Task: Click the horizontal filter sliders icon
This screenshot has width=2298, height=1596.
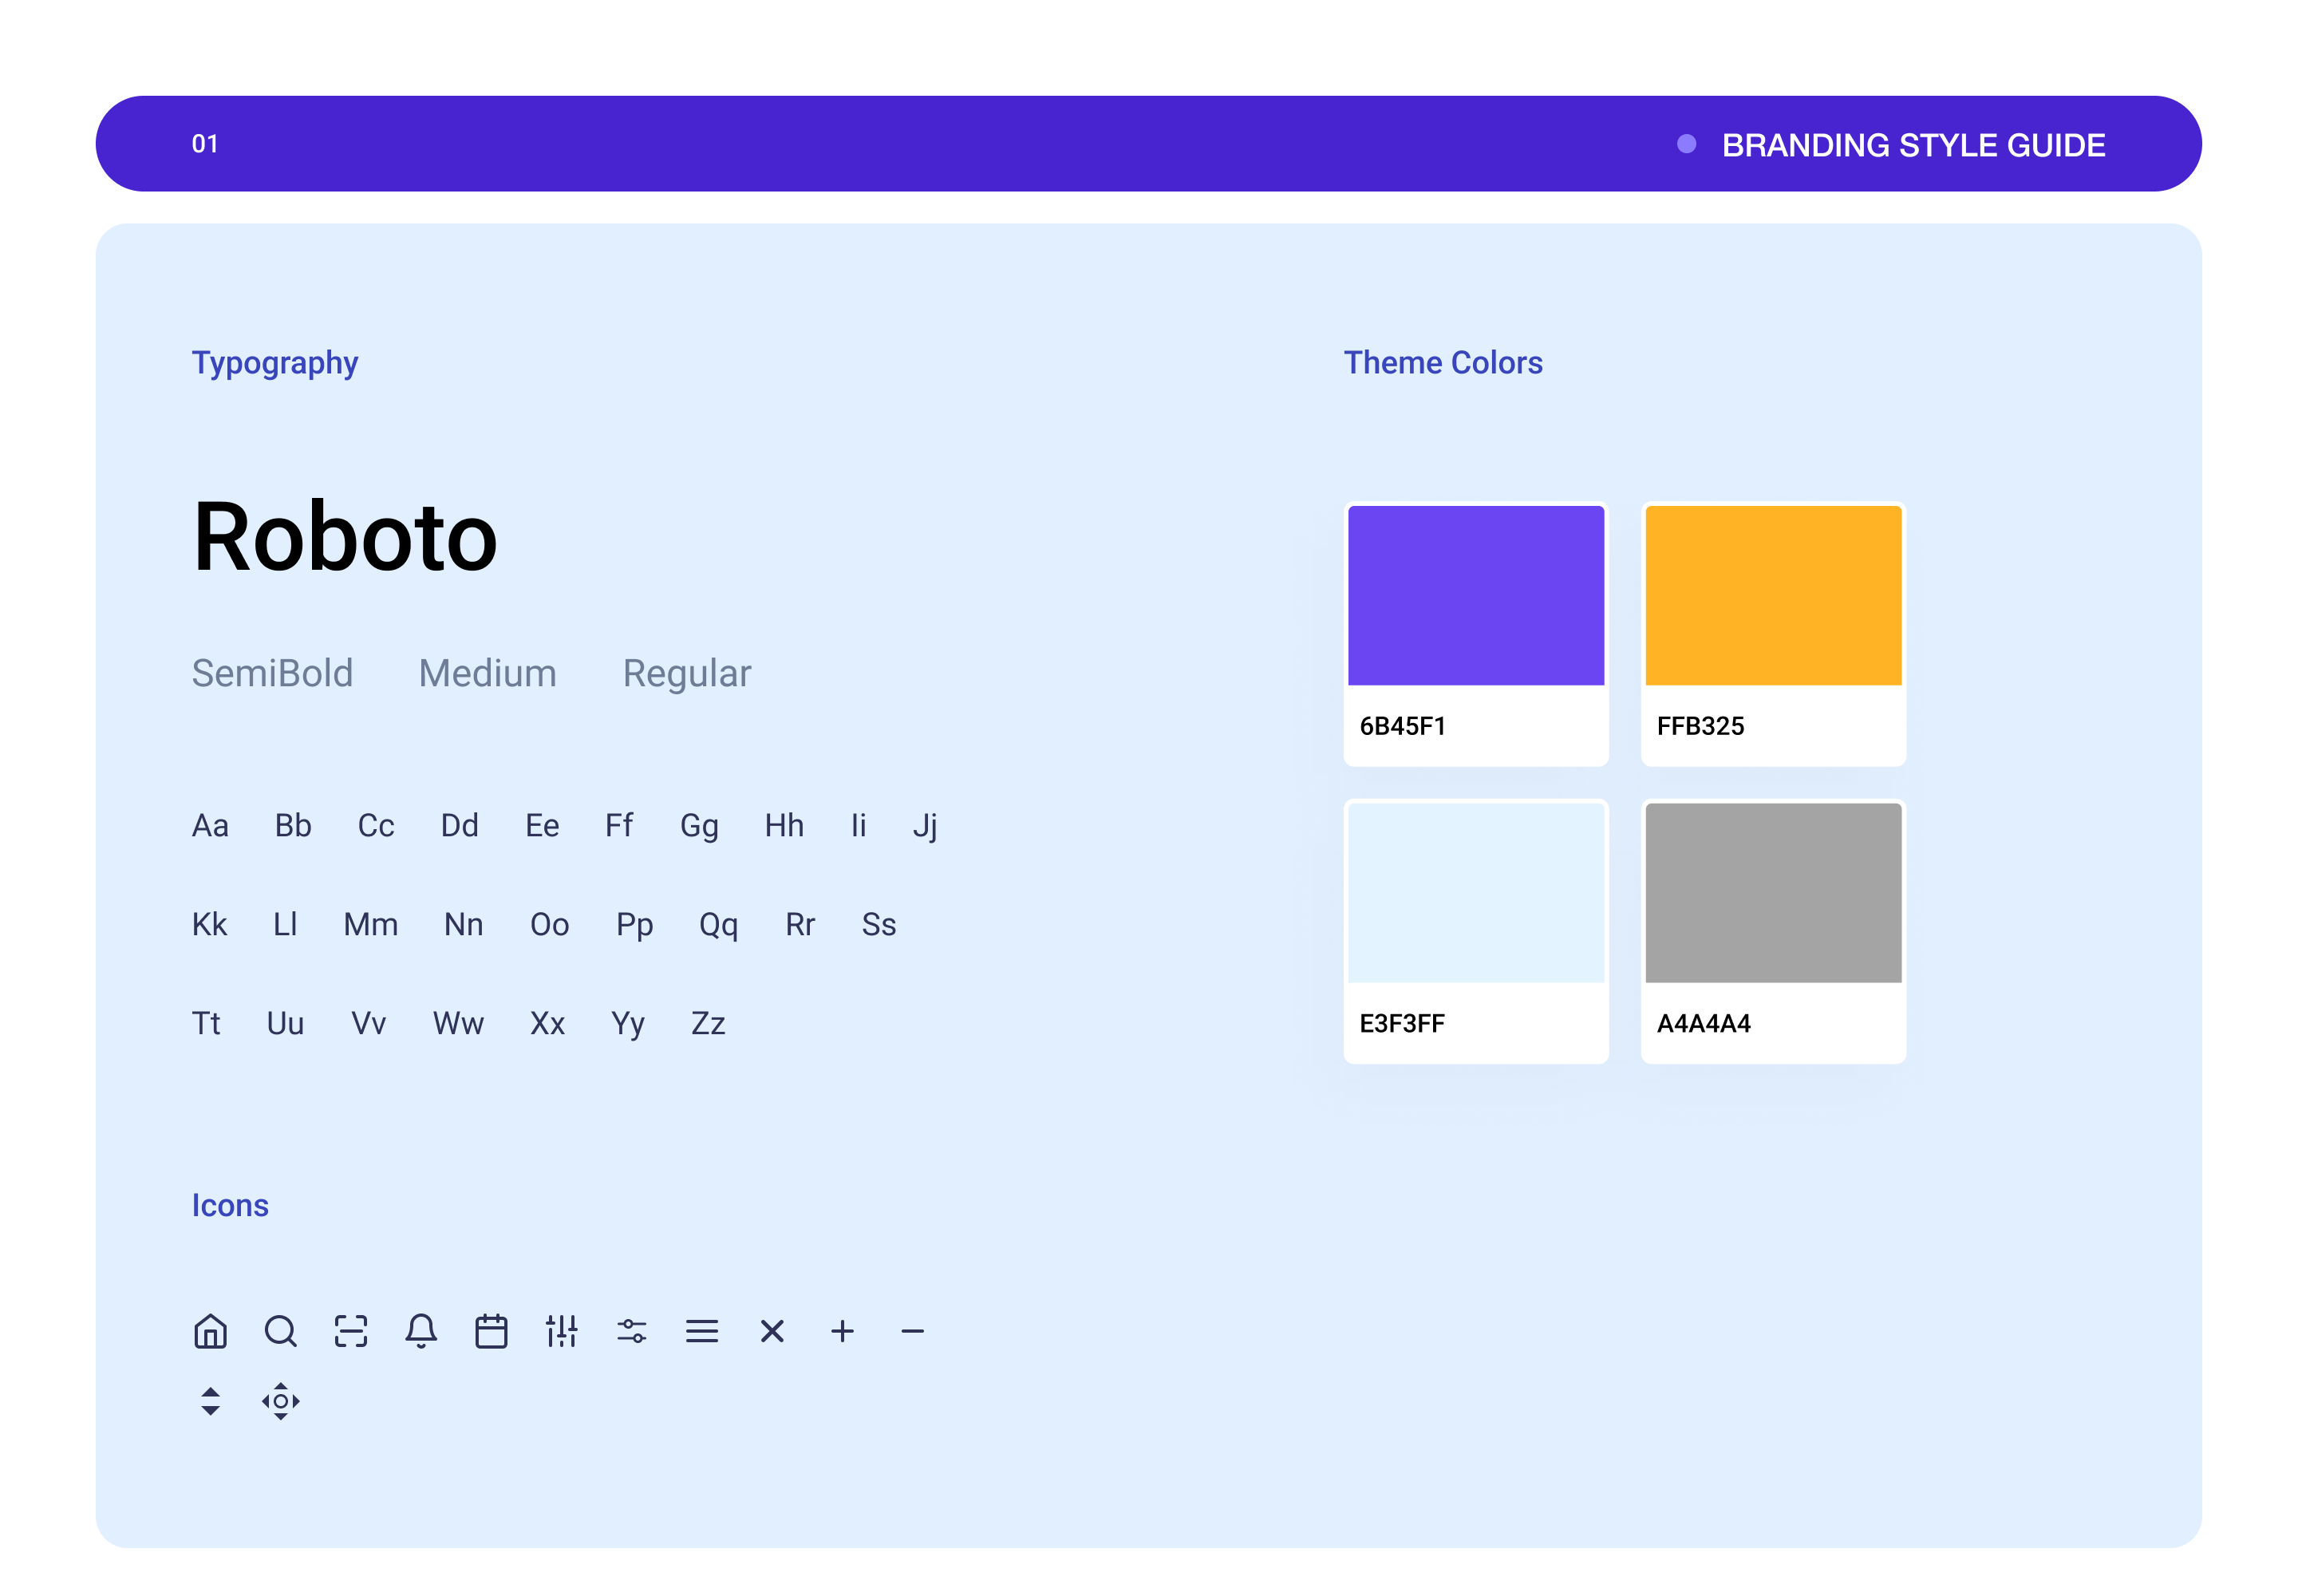Action: coord(632,1331)
